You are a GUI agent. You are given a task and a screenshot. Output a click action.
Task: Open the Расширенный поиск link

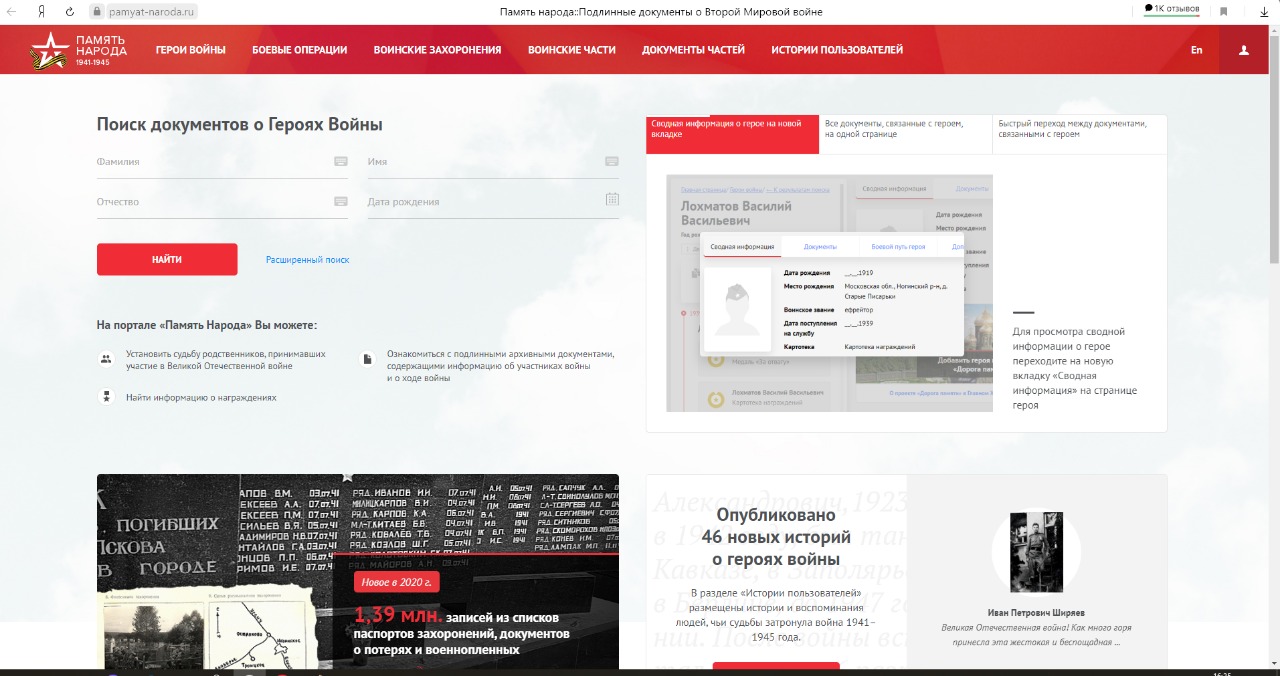coord(308,260)
